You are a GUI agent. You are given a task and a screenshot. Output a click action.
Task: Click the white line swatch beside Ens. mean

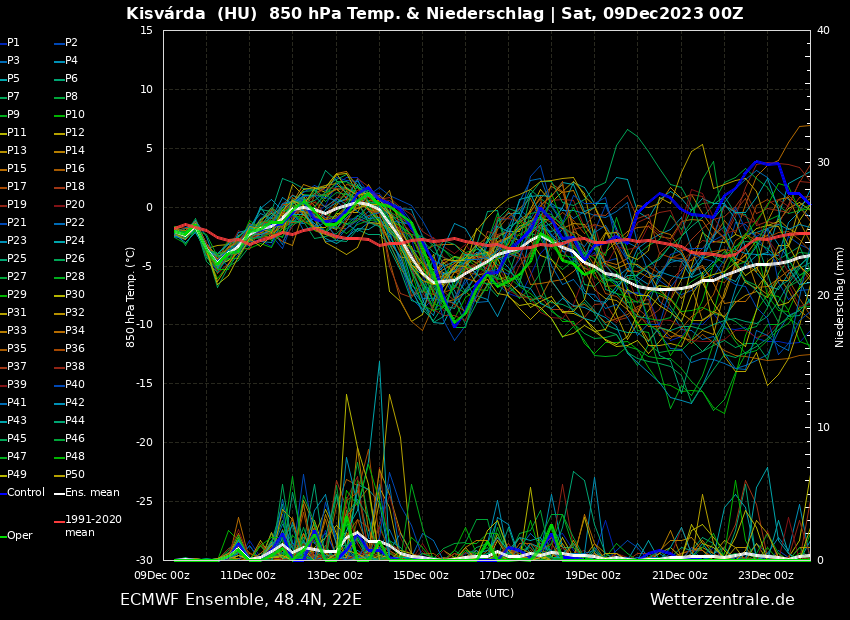(x=58, y=493)
